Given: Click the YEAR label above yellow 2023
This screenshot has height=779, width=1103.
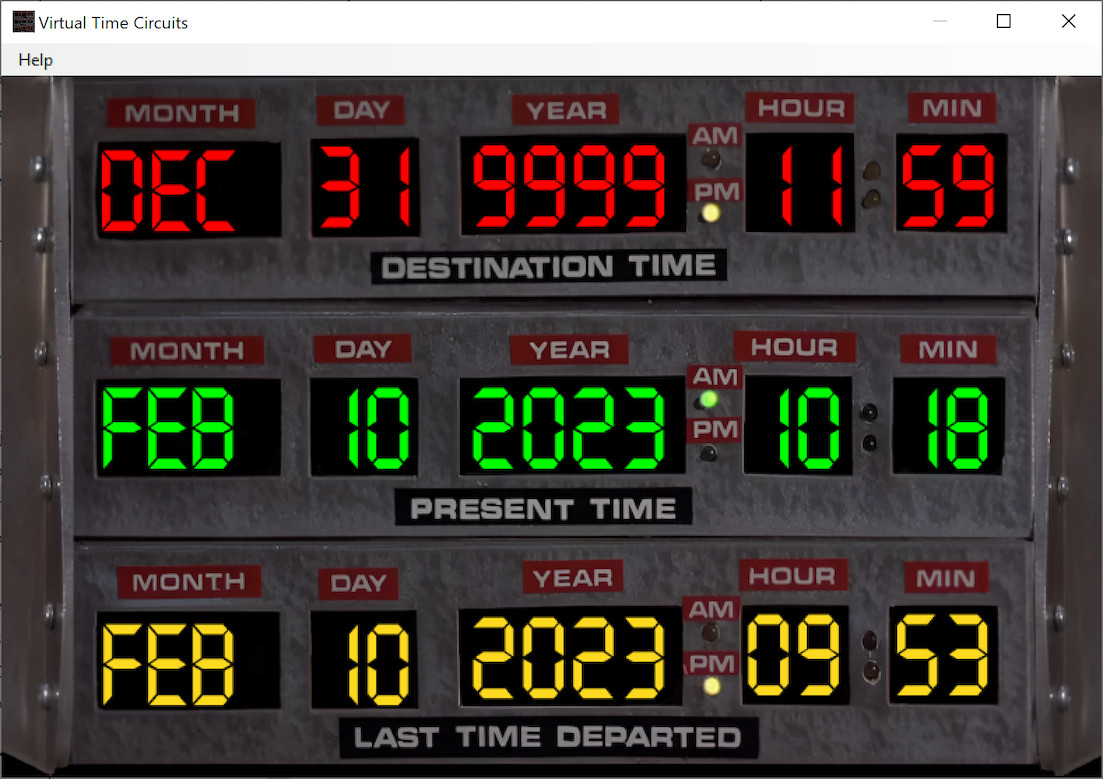Looking at the screenshot, I should [x=573, y=578].
